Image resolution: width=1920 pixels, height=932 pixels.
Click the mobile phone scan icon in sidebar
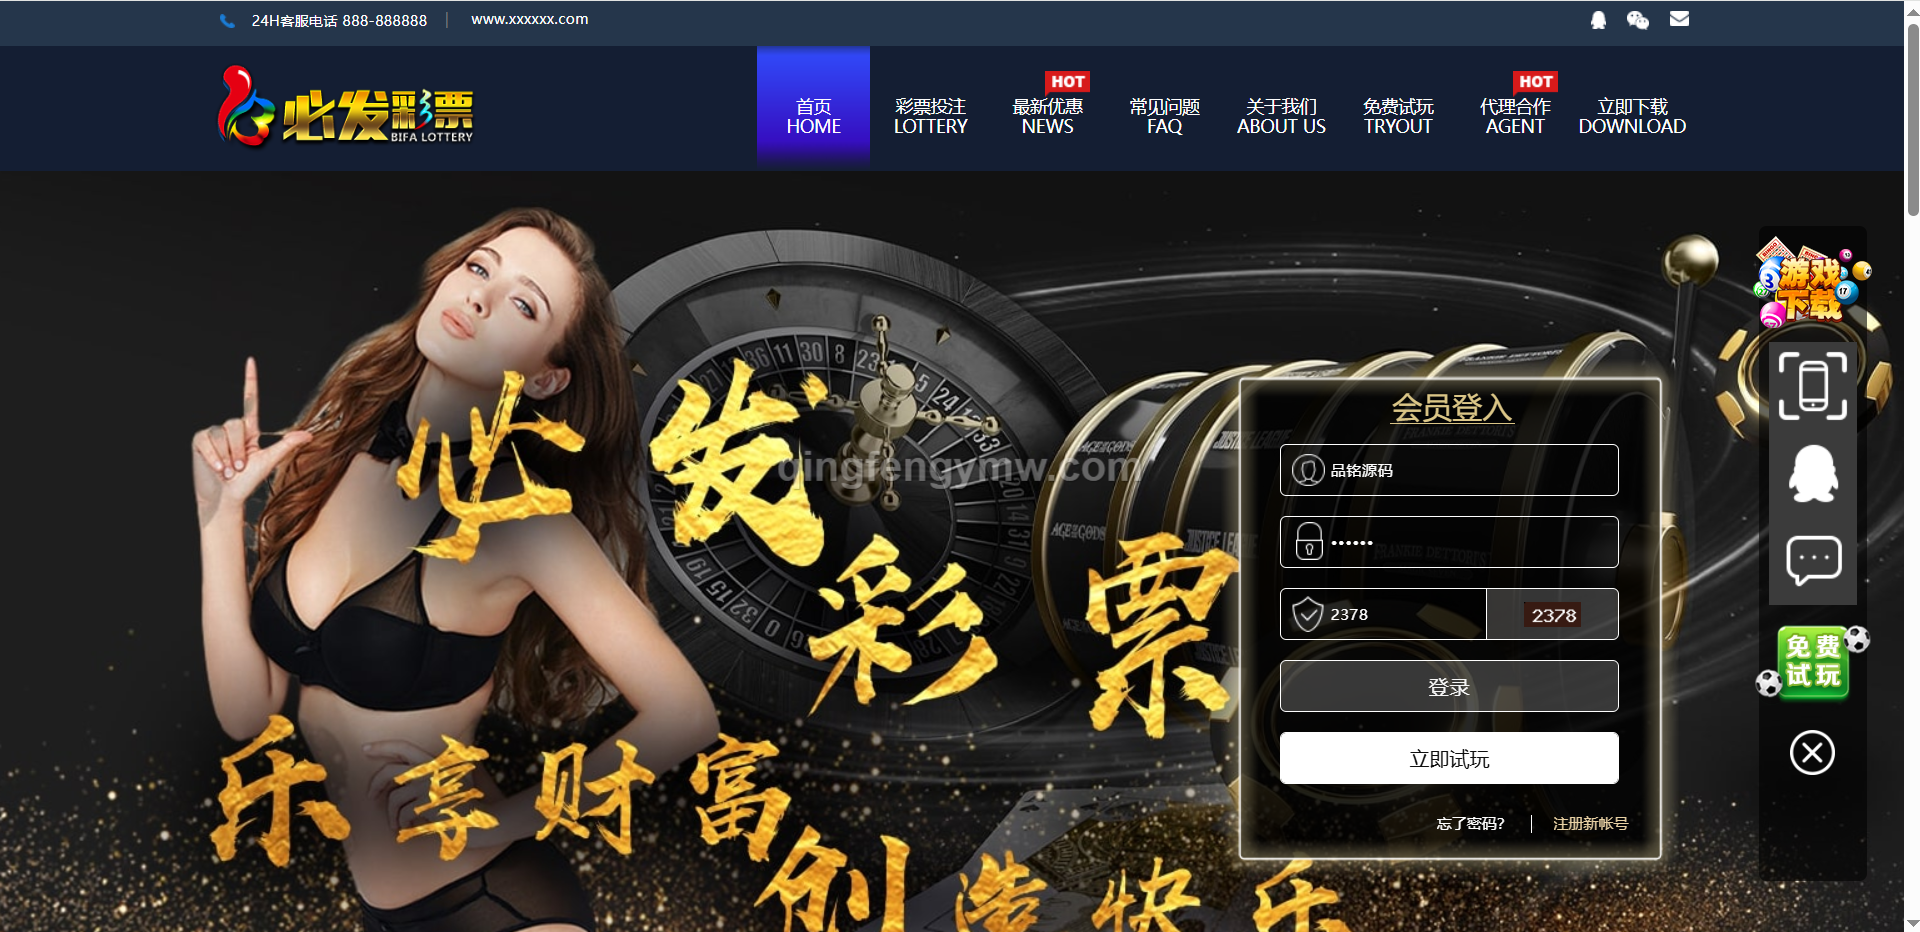(1812, 386)
